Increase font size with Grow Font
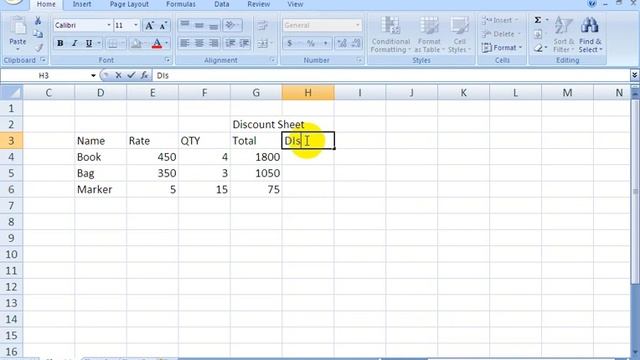Viewport: 640px width, 360px height. coord(149,26)
